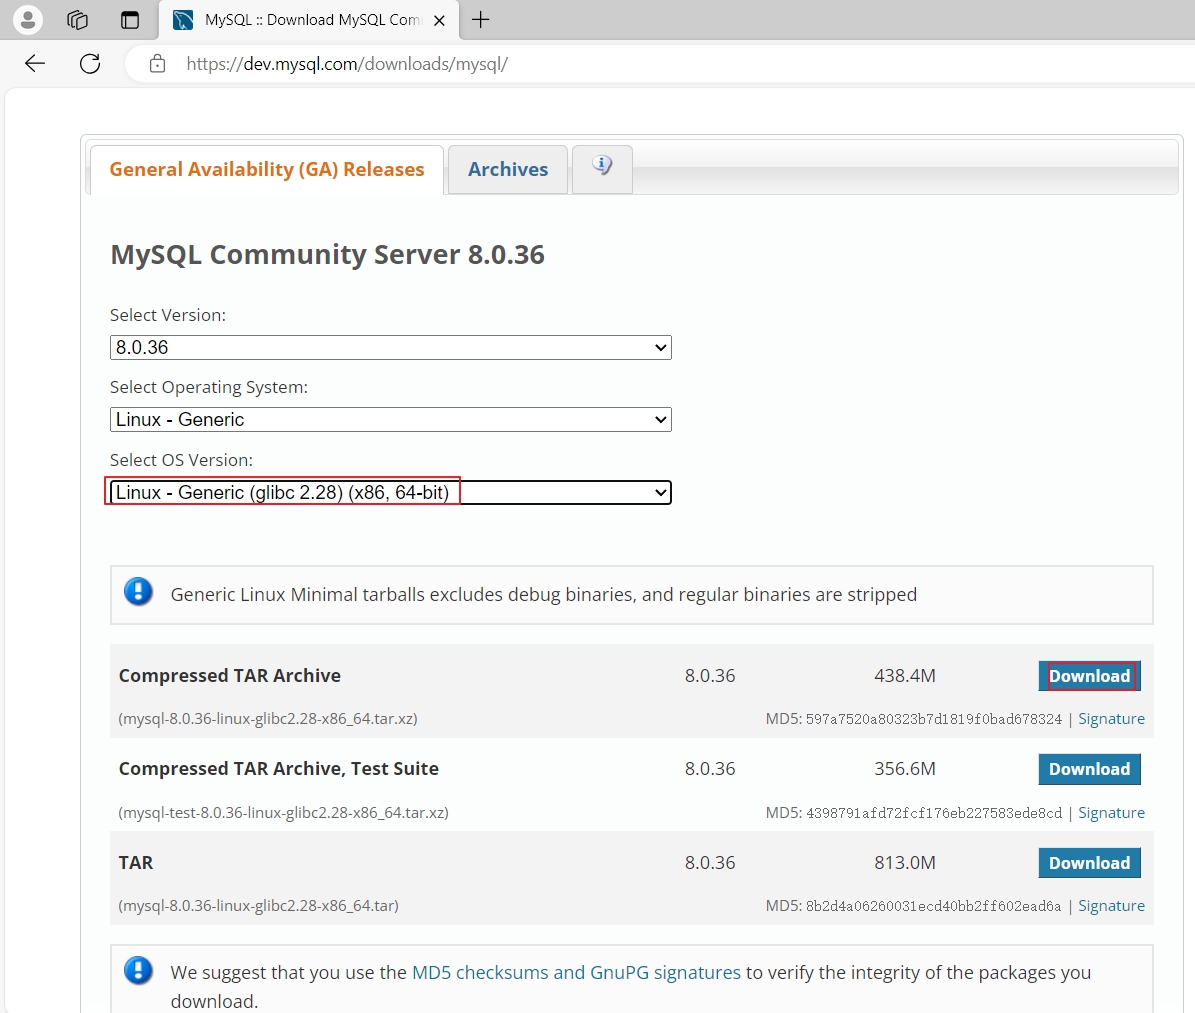Switch to General Availability (GA) Releases tab
This screenshot has width=1195, height=1013.
pos(267,169)
